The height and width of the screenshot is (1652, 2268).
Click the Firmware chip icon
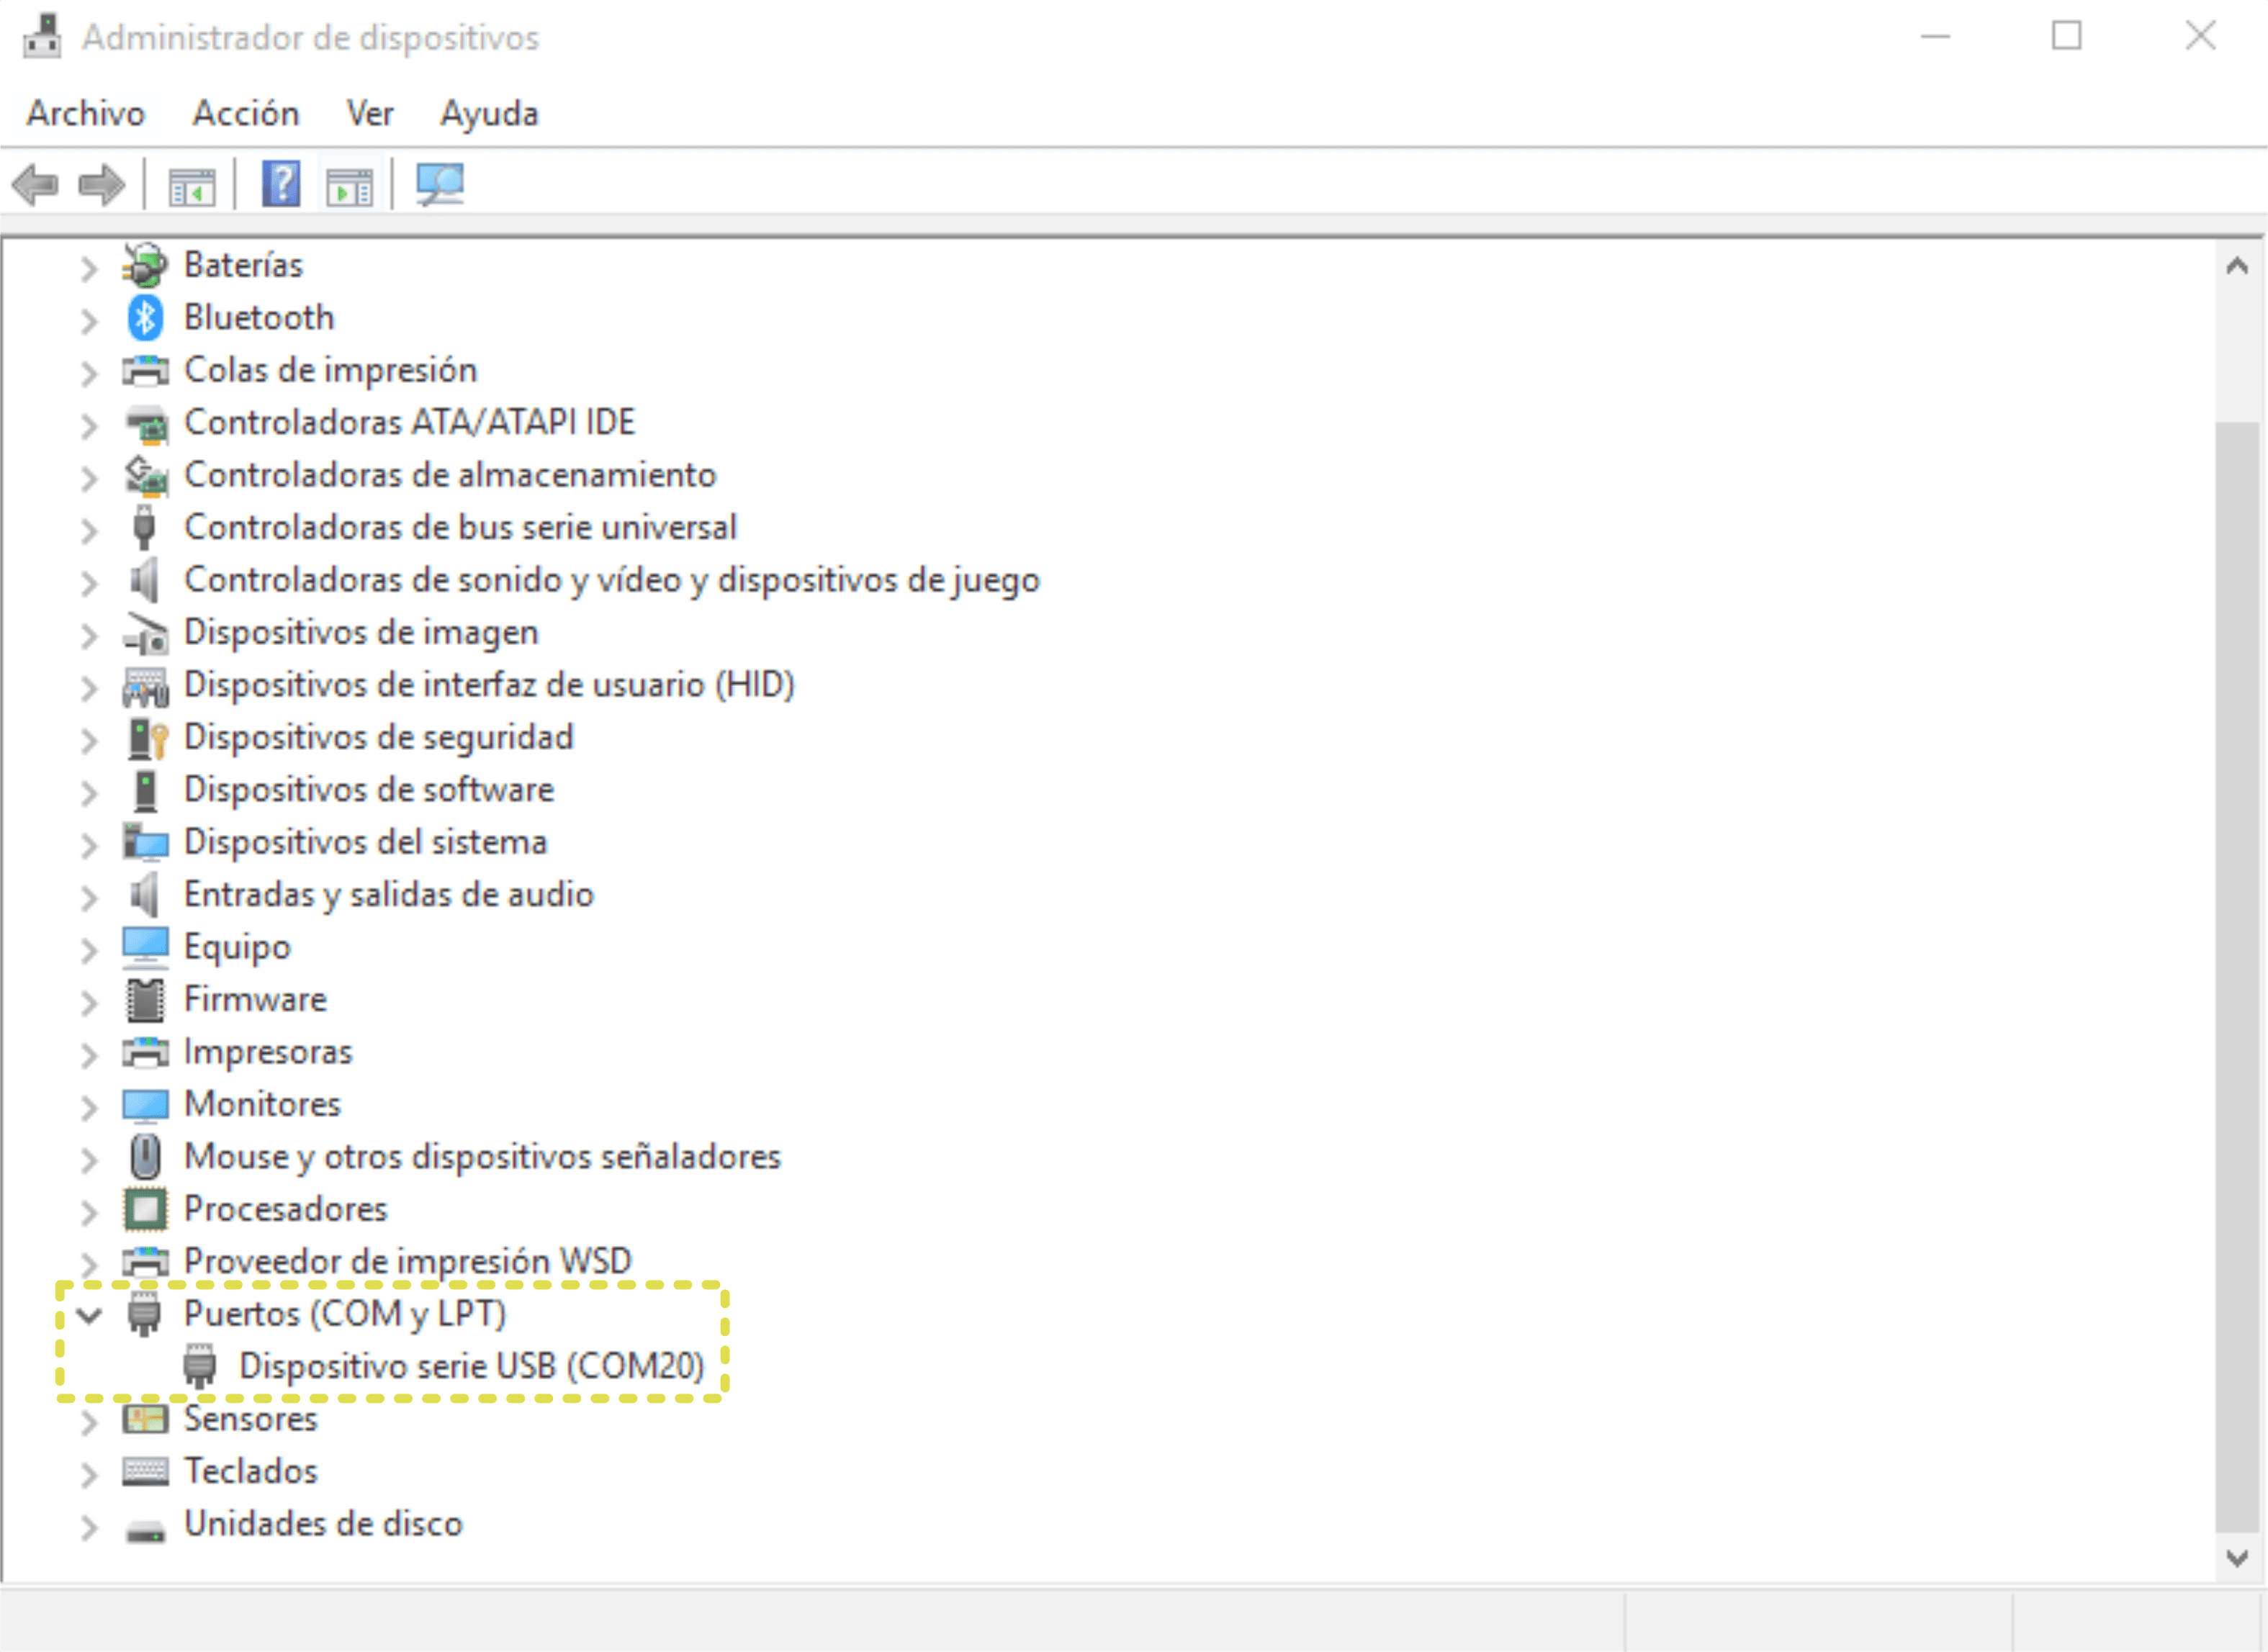tap(146, 1000)
